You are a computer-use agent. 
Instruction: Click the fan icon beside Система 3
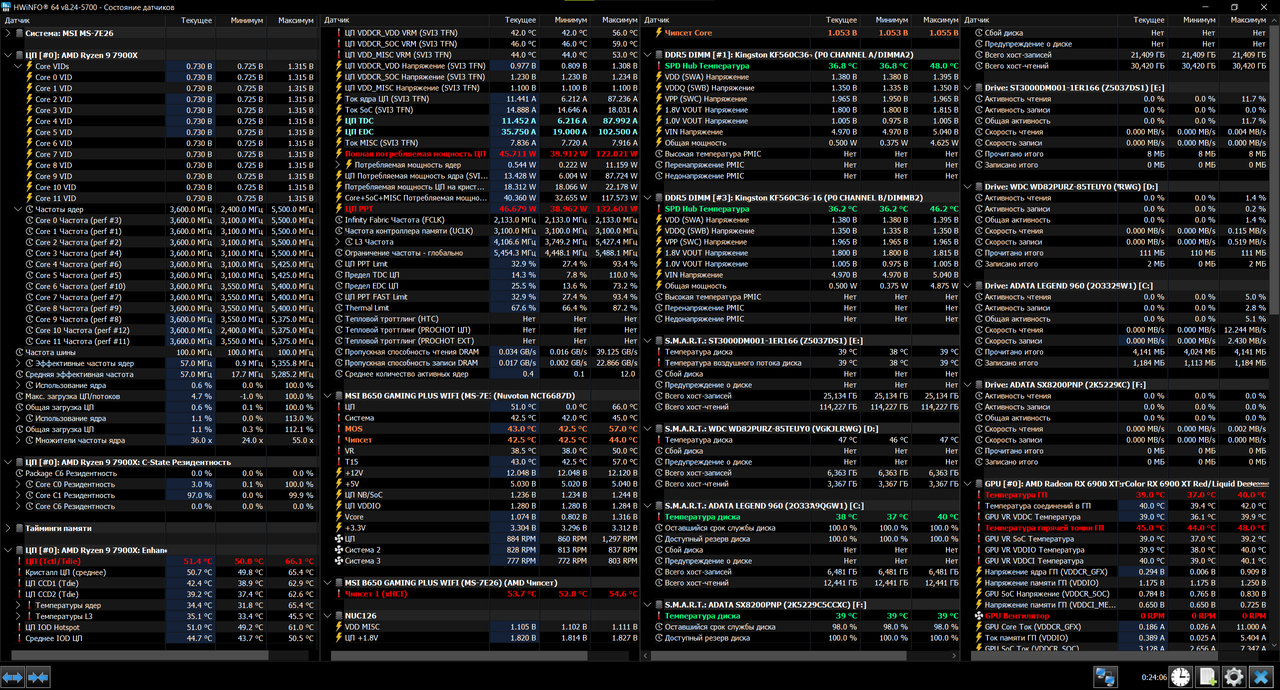pos(338,561)
